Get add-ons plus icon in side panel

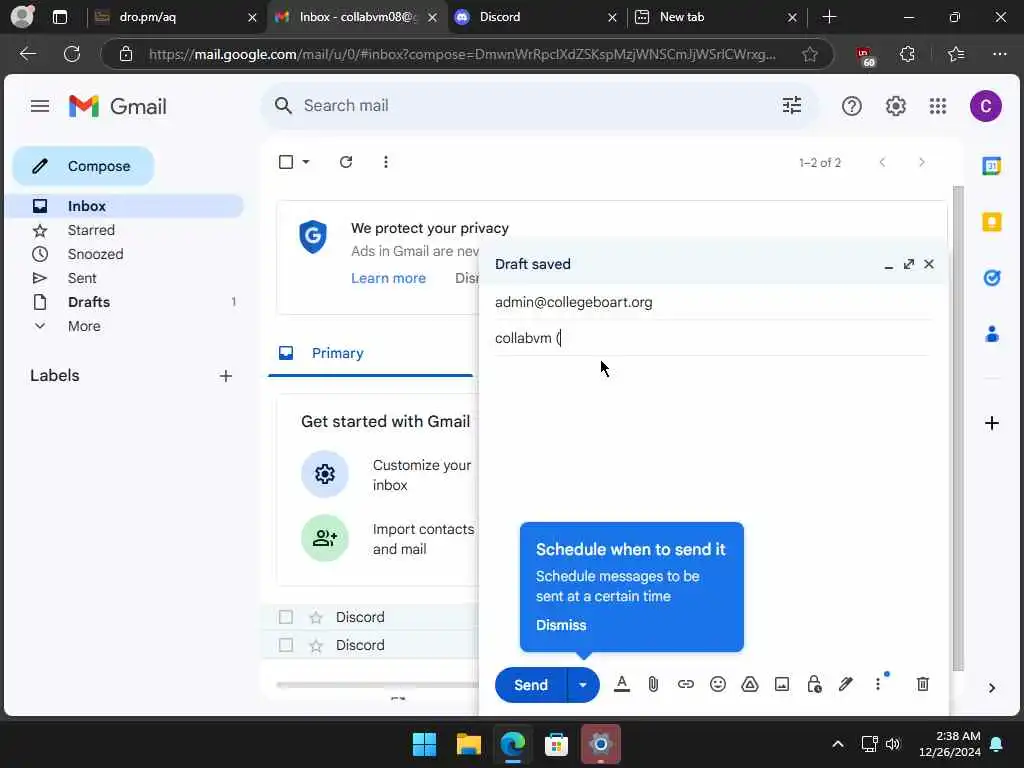click(x=991, y=423)
